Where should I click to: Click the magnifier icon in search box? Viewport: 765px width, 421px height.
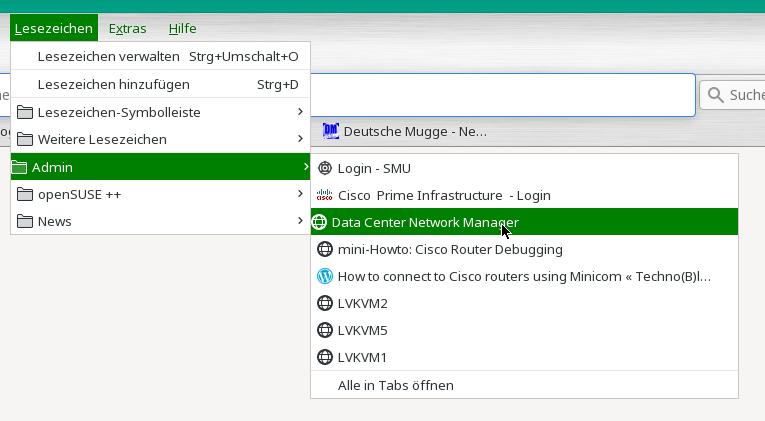716,95
